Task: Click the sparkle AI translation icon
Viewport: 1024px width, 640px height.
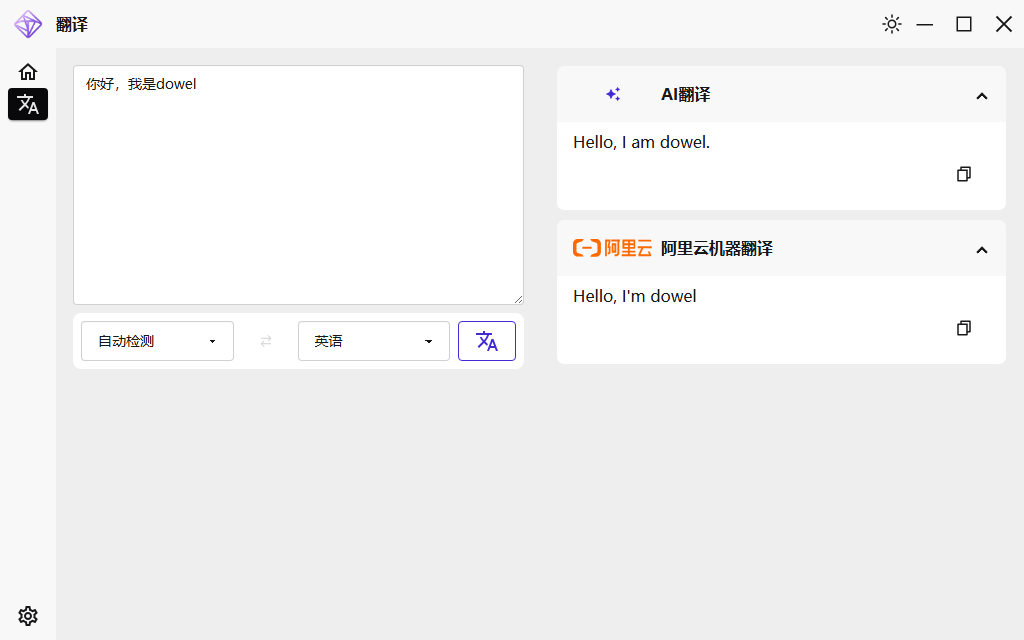Action: pos(613,94)
